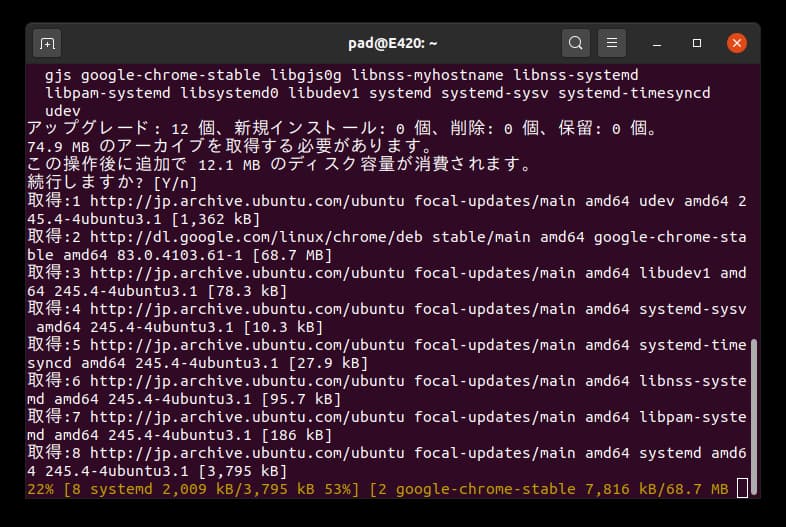Click the terminal vertical scrollbar handle
This screenshot has width=786, height=527.
click(x=753, y=417)
